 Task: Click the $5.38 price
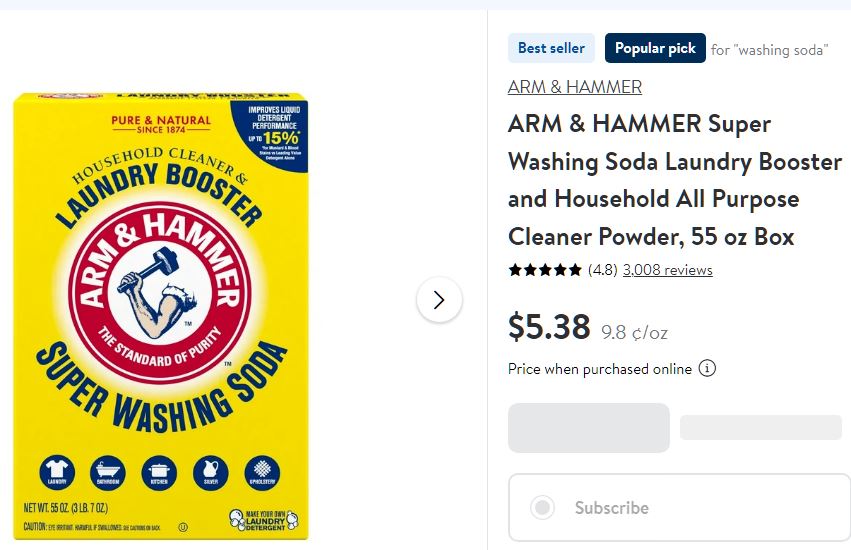coord(549,326)
